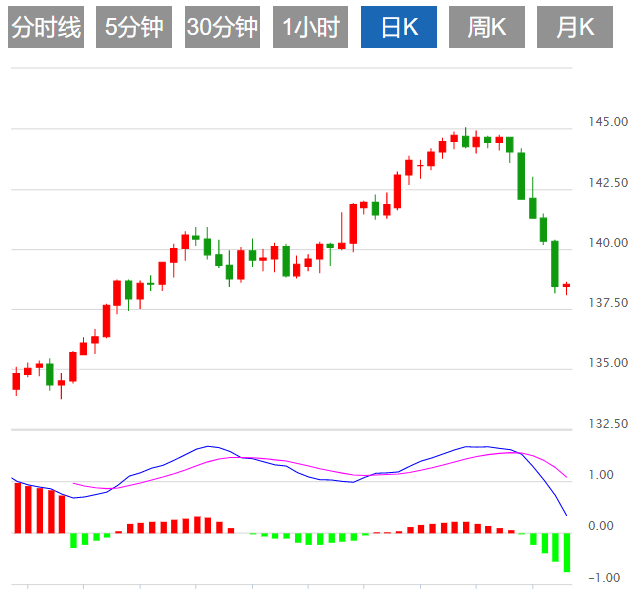The height and width of the screenshot is (589, 629).
Task: Show the 1小时 chart view
Action: click(310, 28)
